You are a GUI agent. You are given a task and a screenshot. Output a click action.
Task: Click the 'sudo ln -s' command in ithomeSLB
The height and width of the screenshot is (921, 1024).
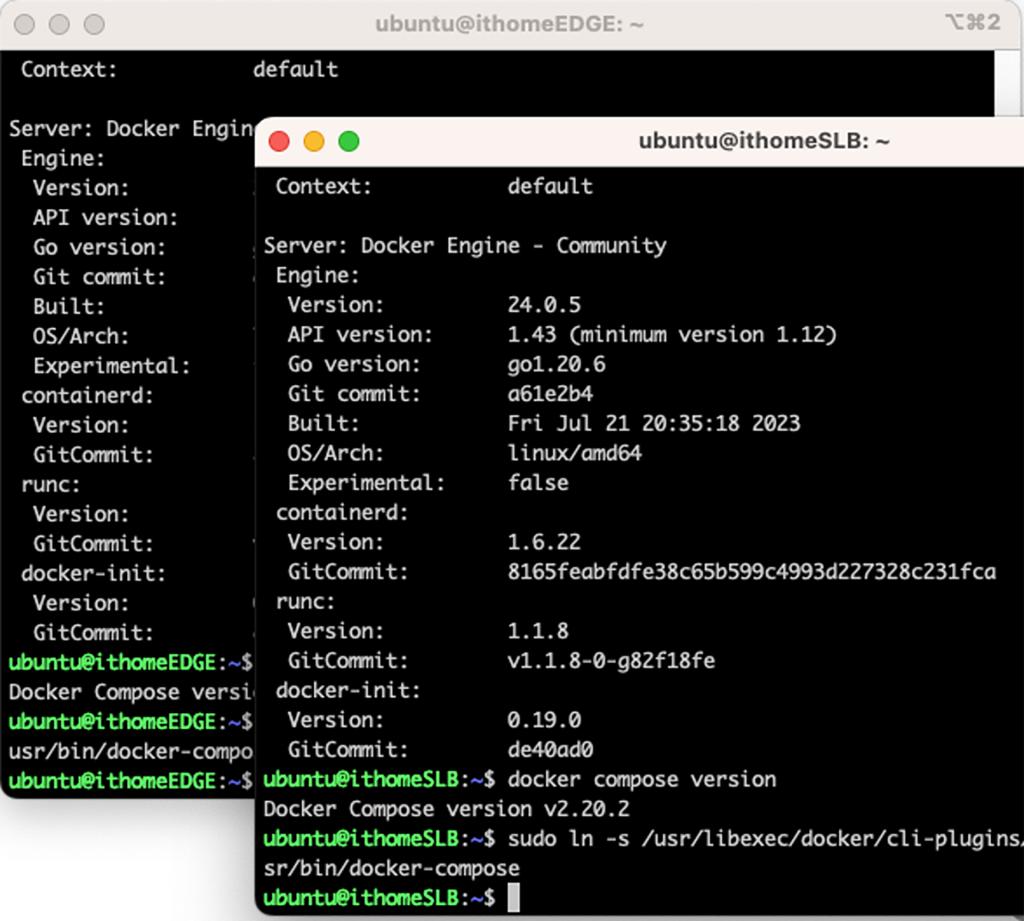pos(765,839)
